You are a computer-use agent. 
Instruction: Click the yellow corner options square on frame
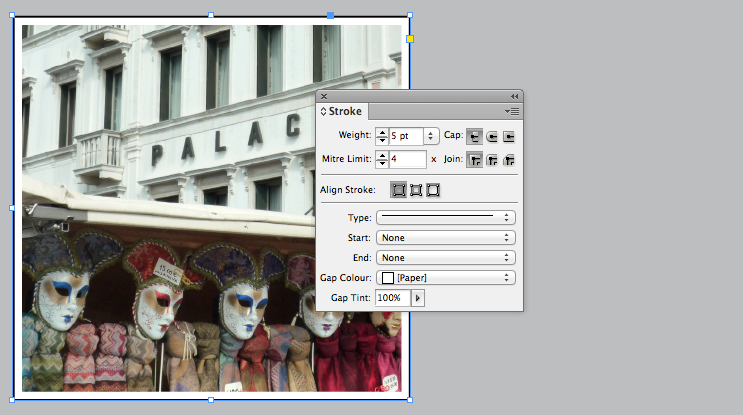pos(410,39)
